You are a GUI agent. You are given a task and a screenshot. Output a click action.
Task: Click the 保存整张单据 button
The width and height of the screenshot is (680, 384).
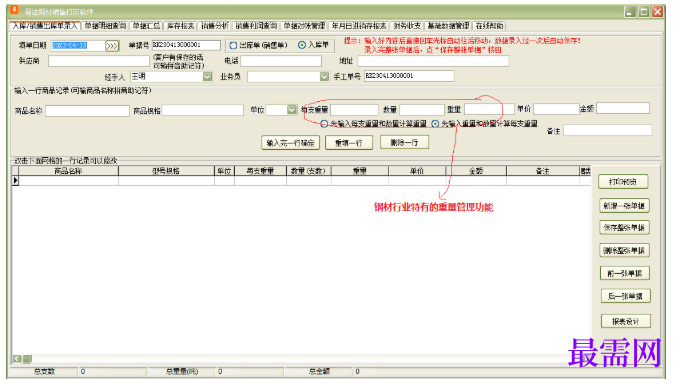click(624, 227)
